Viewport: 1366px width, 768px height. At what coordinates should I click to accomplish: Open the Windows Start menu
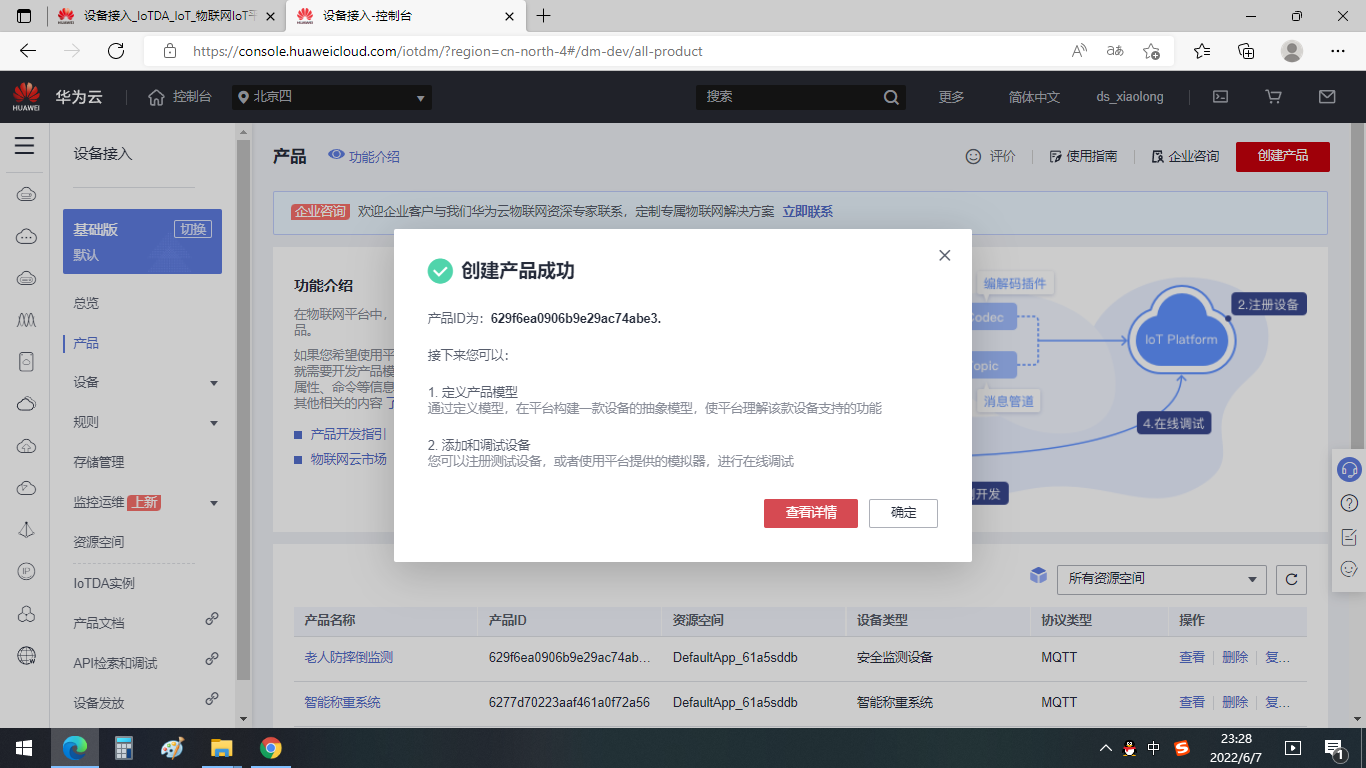click(x=23, y=748)
